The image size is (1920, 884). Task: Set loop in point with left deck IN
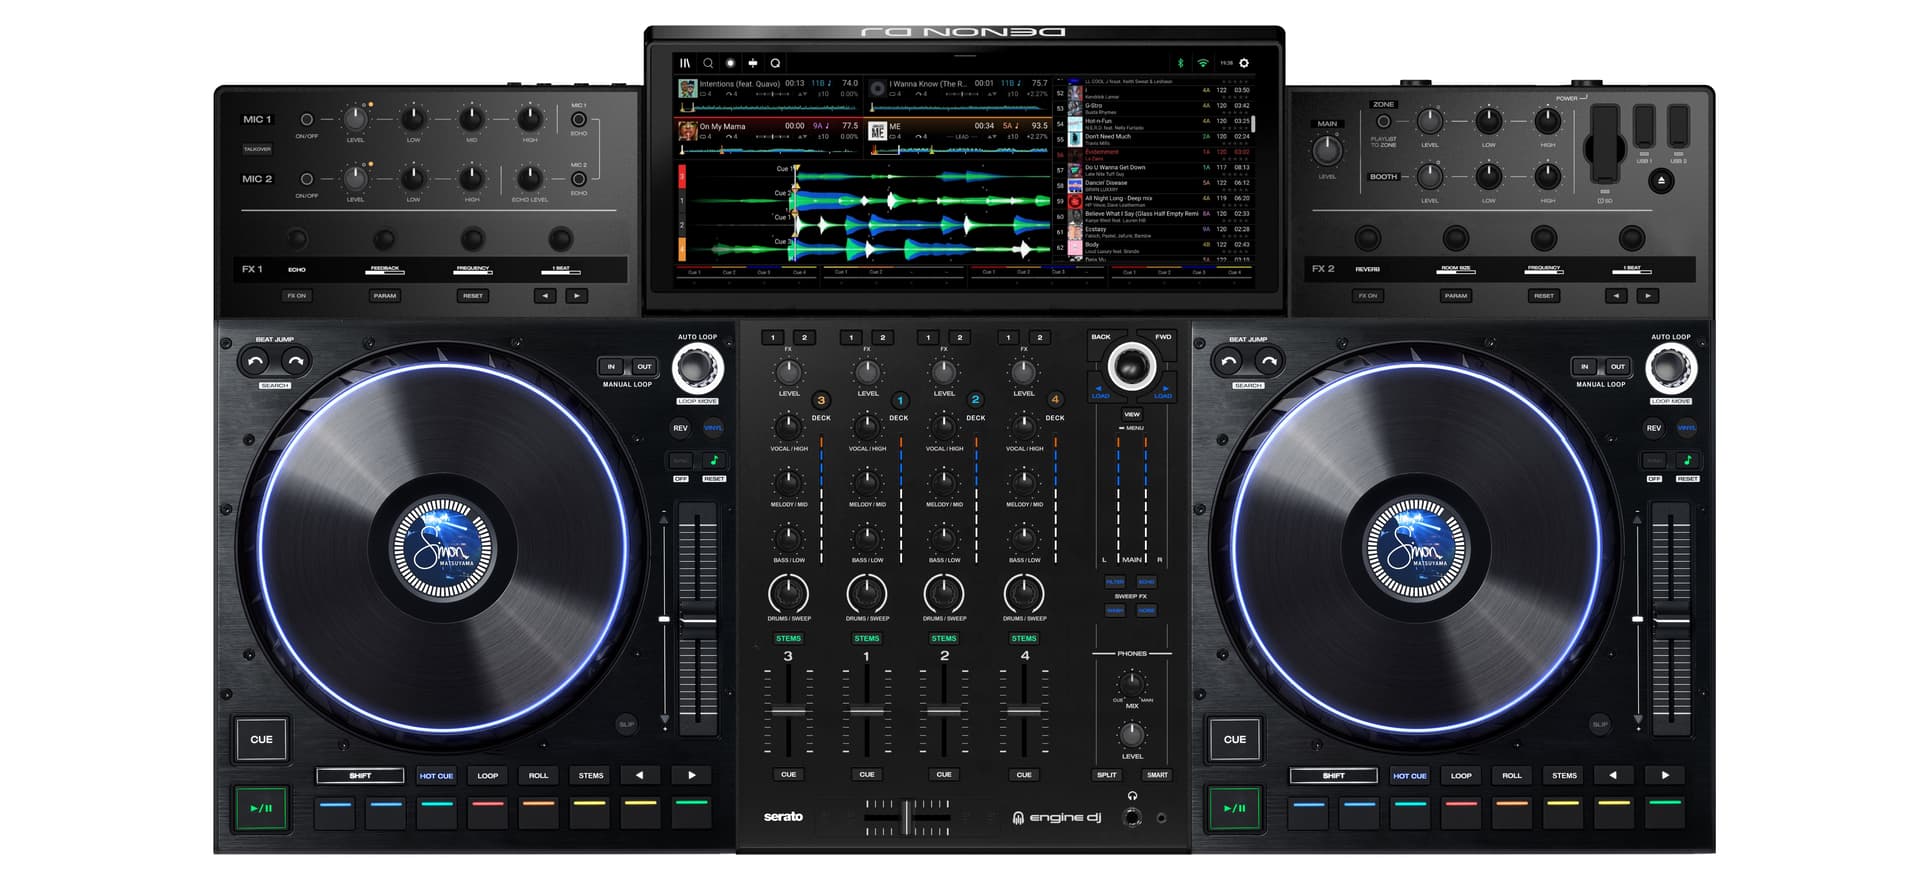(x=611, y=367)
